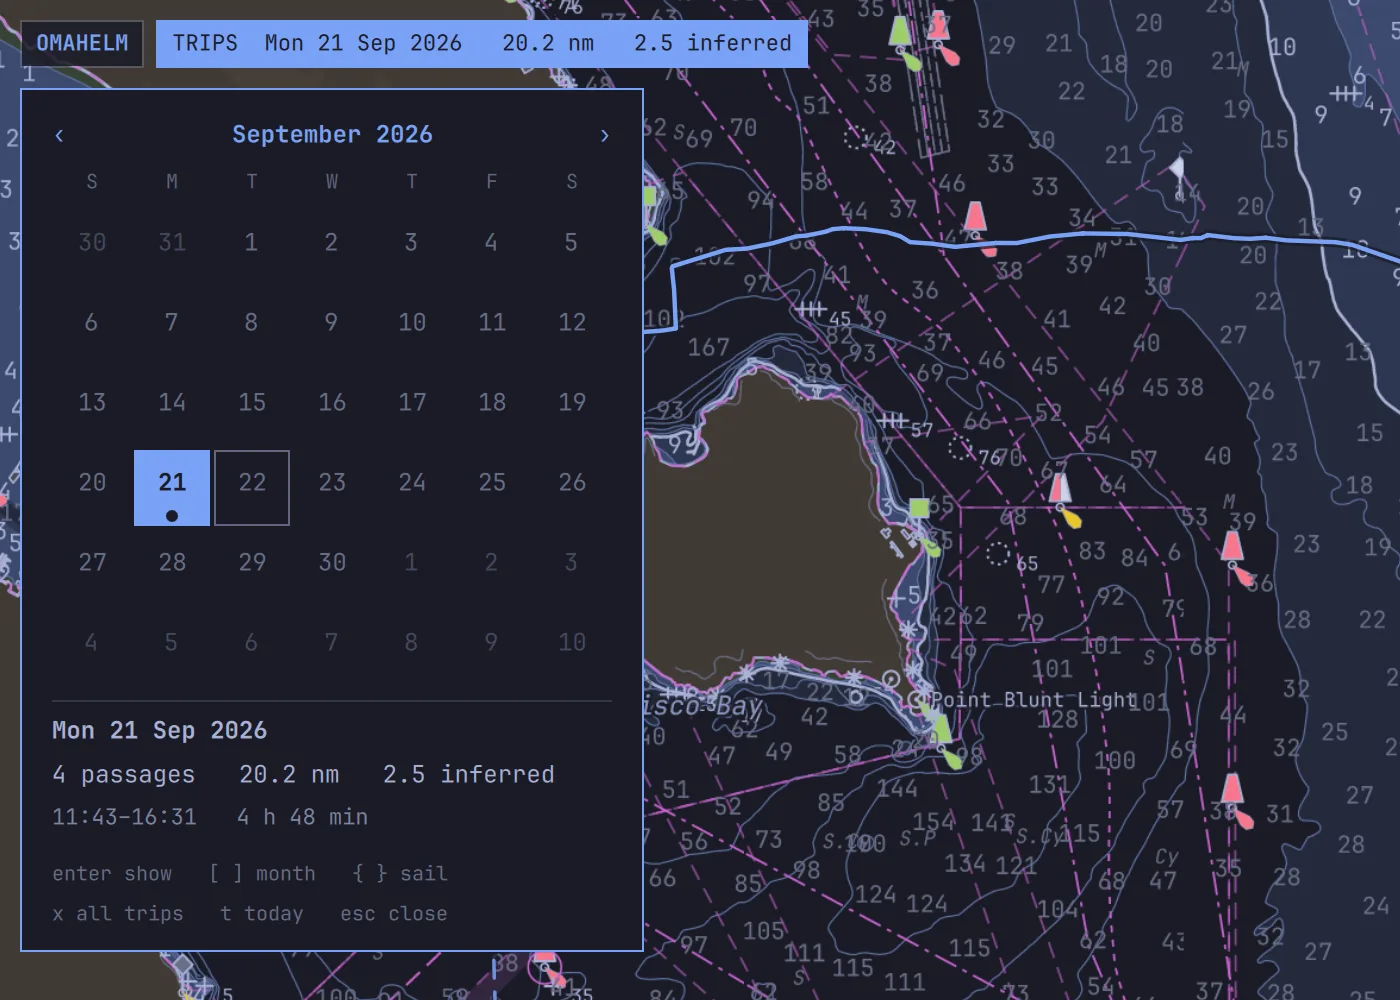Viewport: 1400px width, 1000px height.
Task: Click the white buoy near depth 21 top right
Action: click(x=1178, y=170)
